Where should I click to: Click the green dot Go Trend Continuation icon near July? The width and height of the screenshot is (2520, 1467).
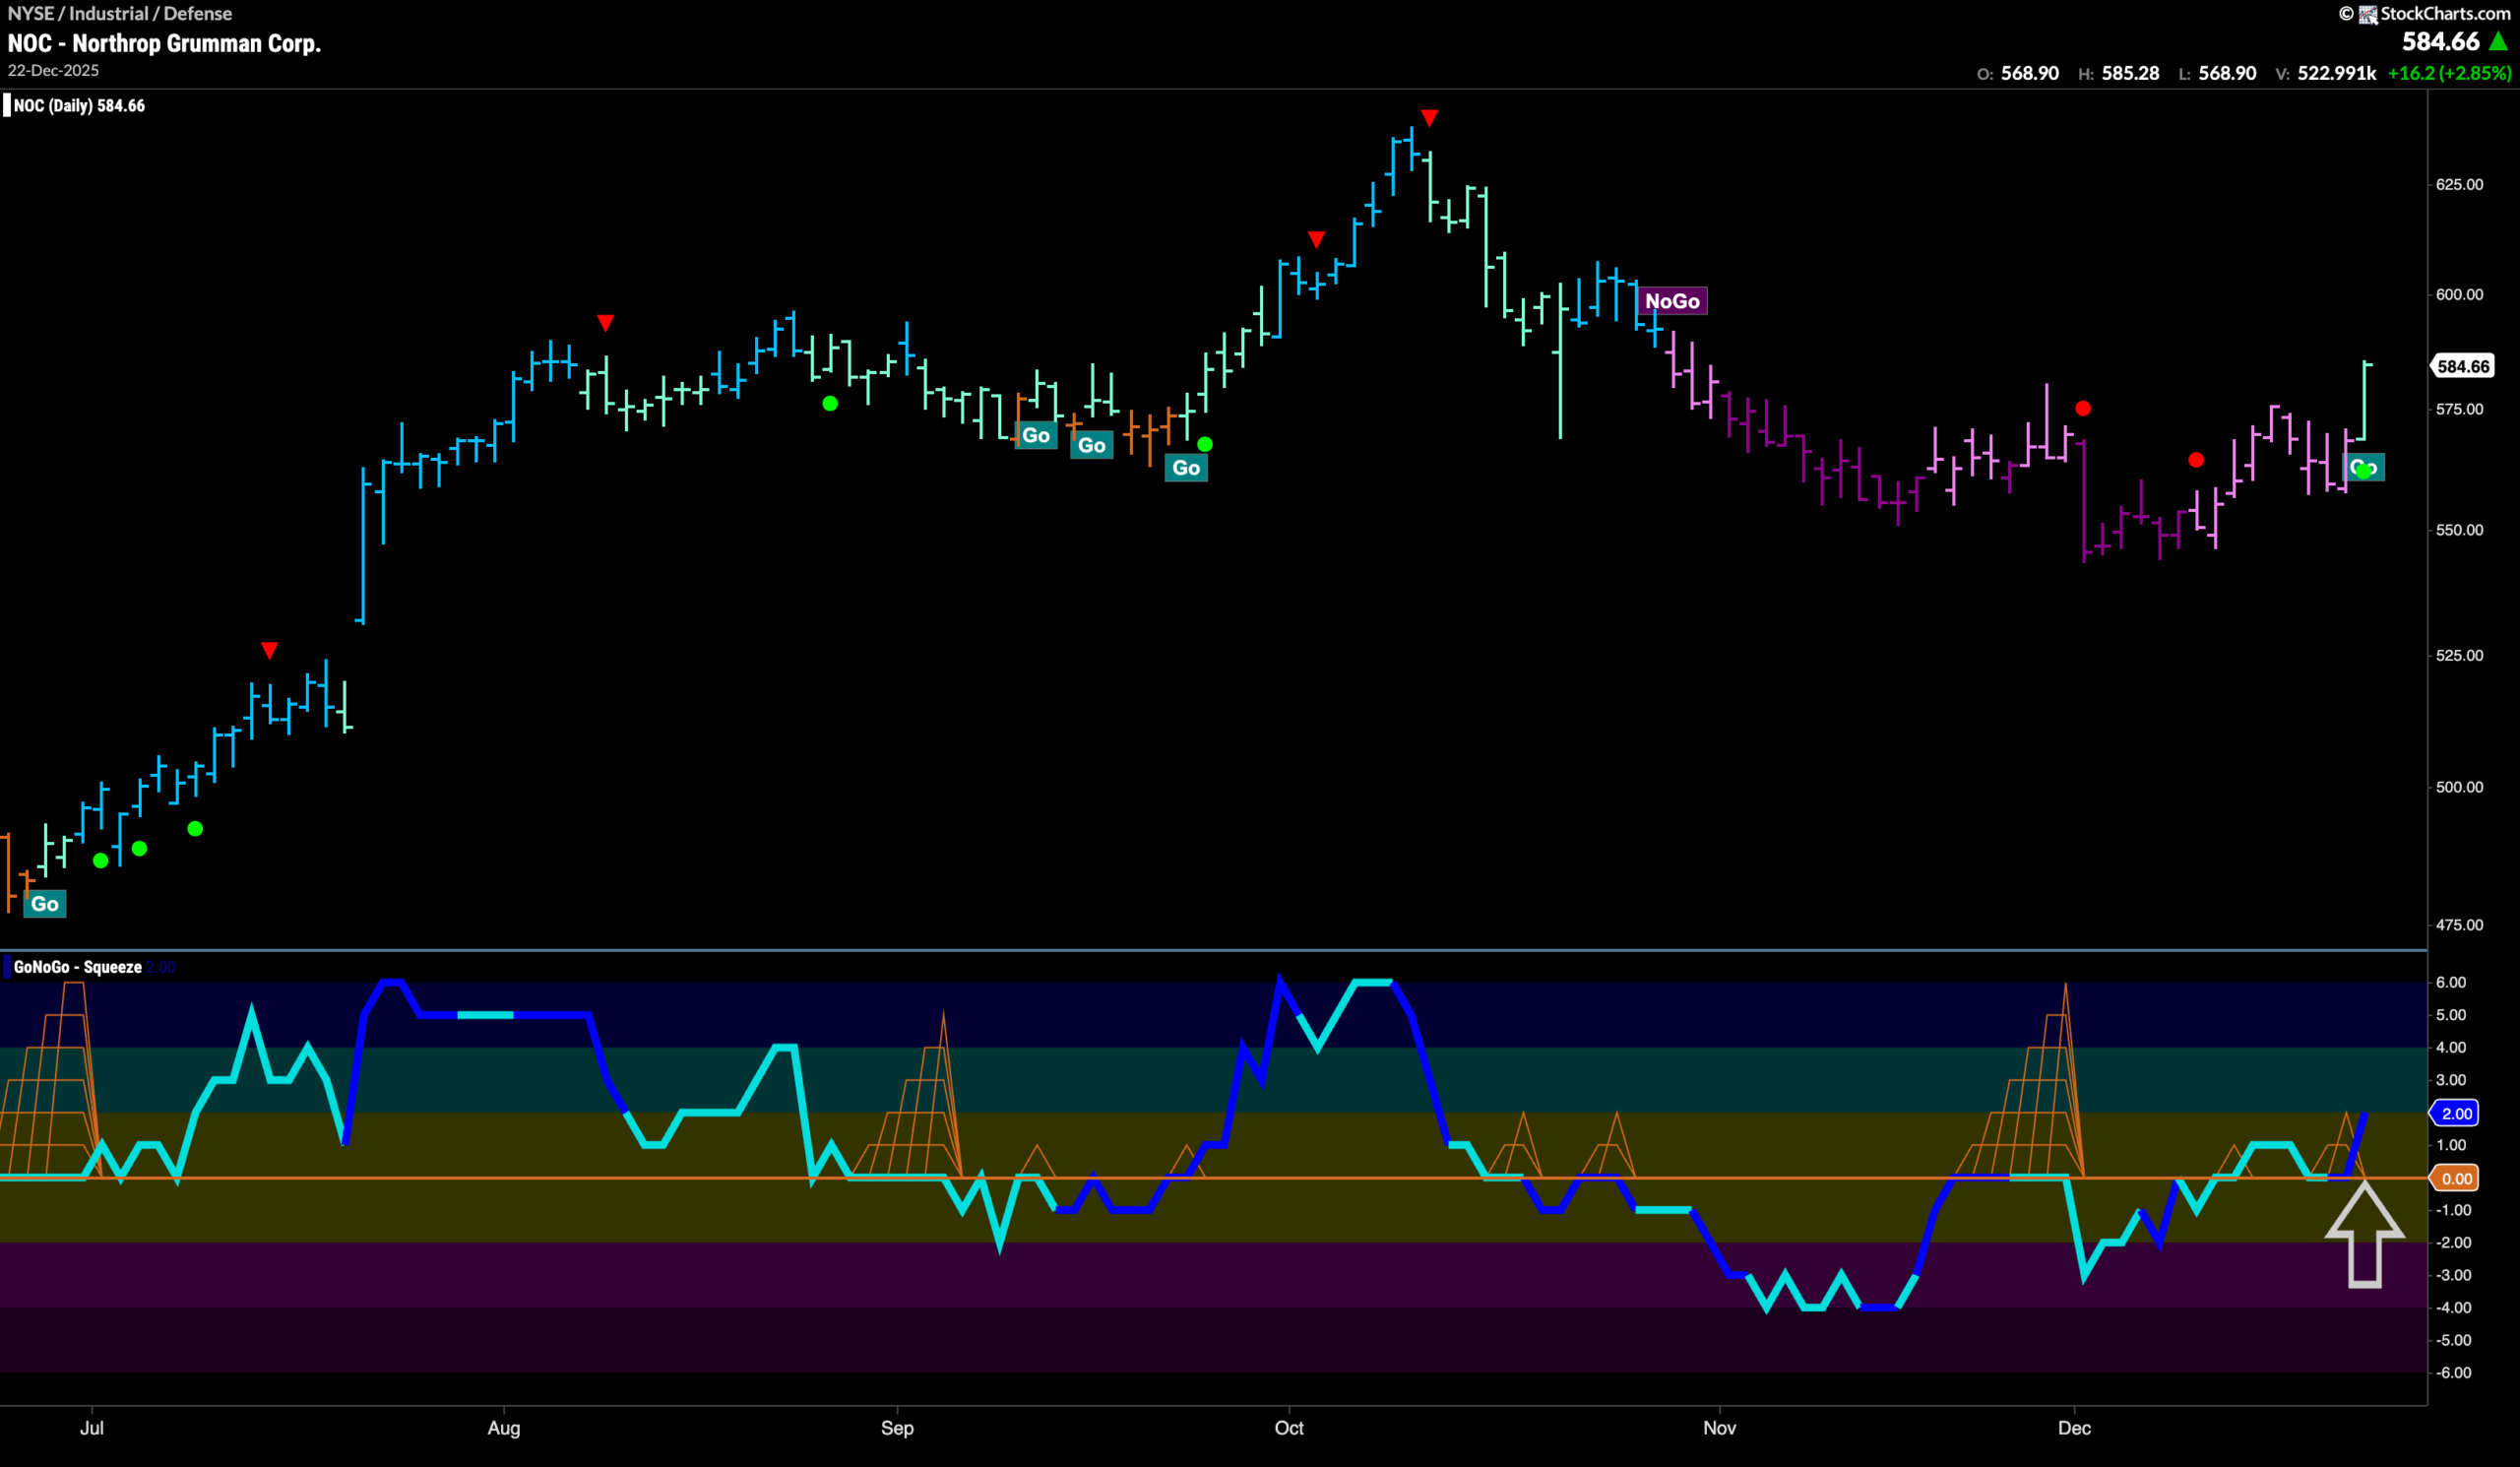tap(100, 860)
